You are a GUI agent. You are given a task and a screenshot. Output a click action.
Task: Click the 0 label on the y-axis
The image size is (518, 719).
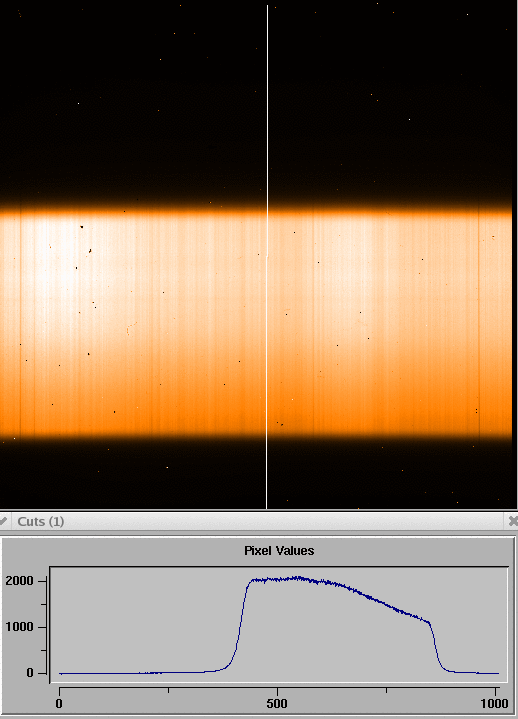30,673
